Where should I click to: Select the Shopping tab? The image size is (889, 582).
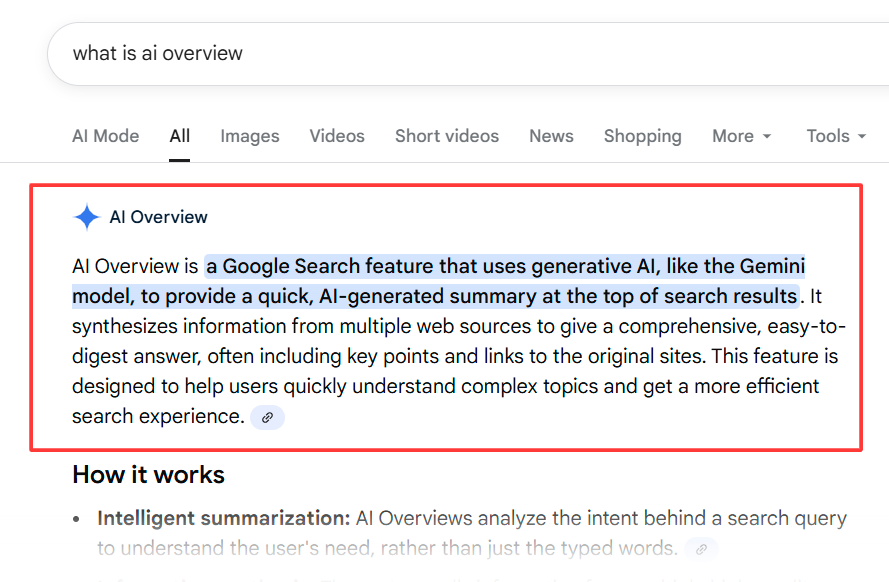pos(642,136)
